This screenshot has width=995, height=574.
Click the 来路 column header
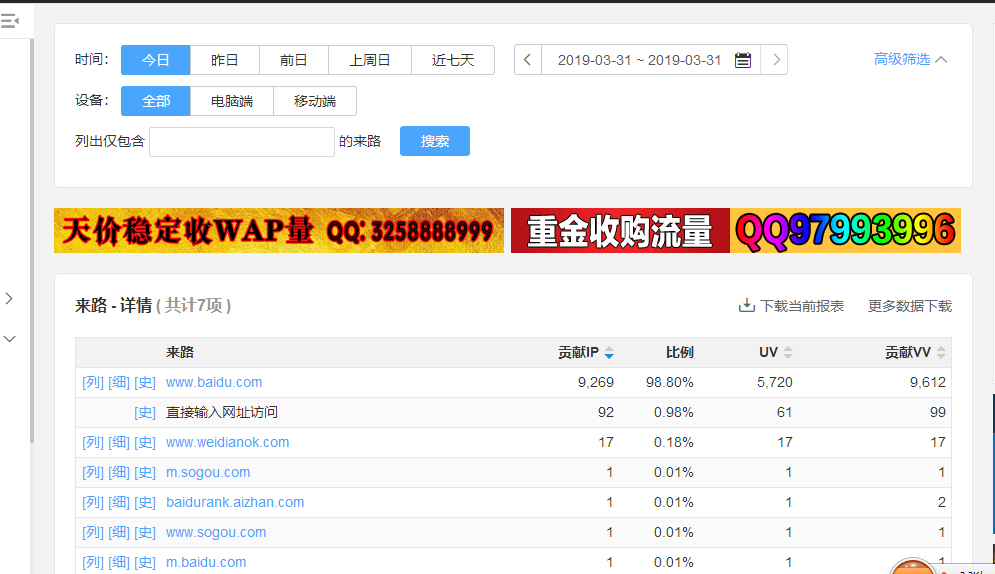point(180,353)
